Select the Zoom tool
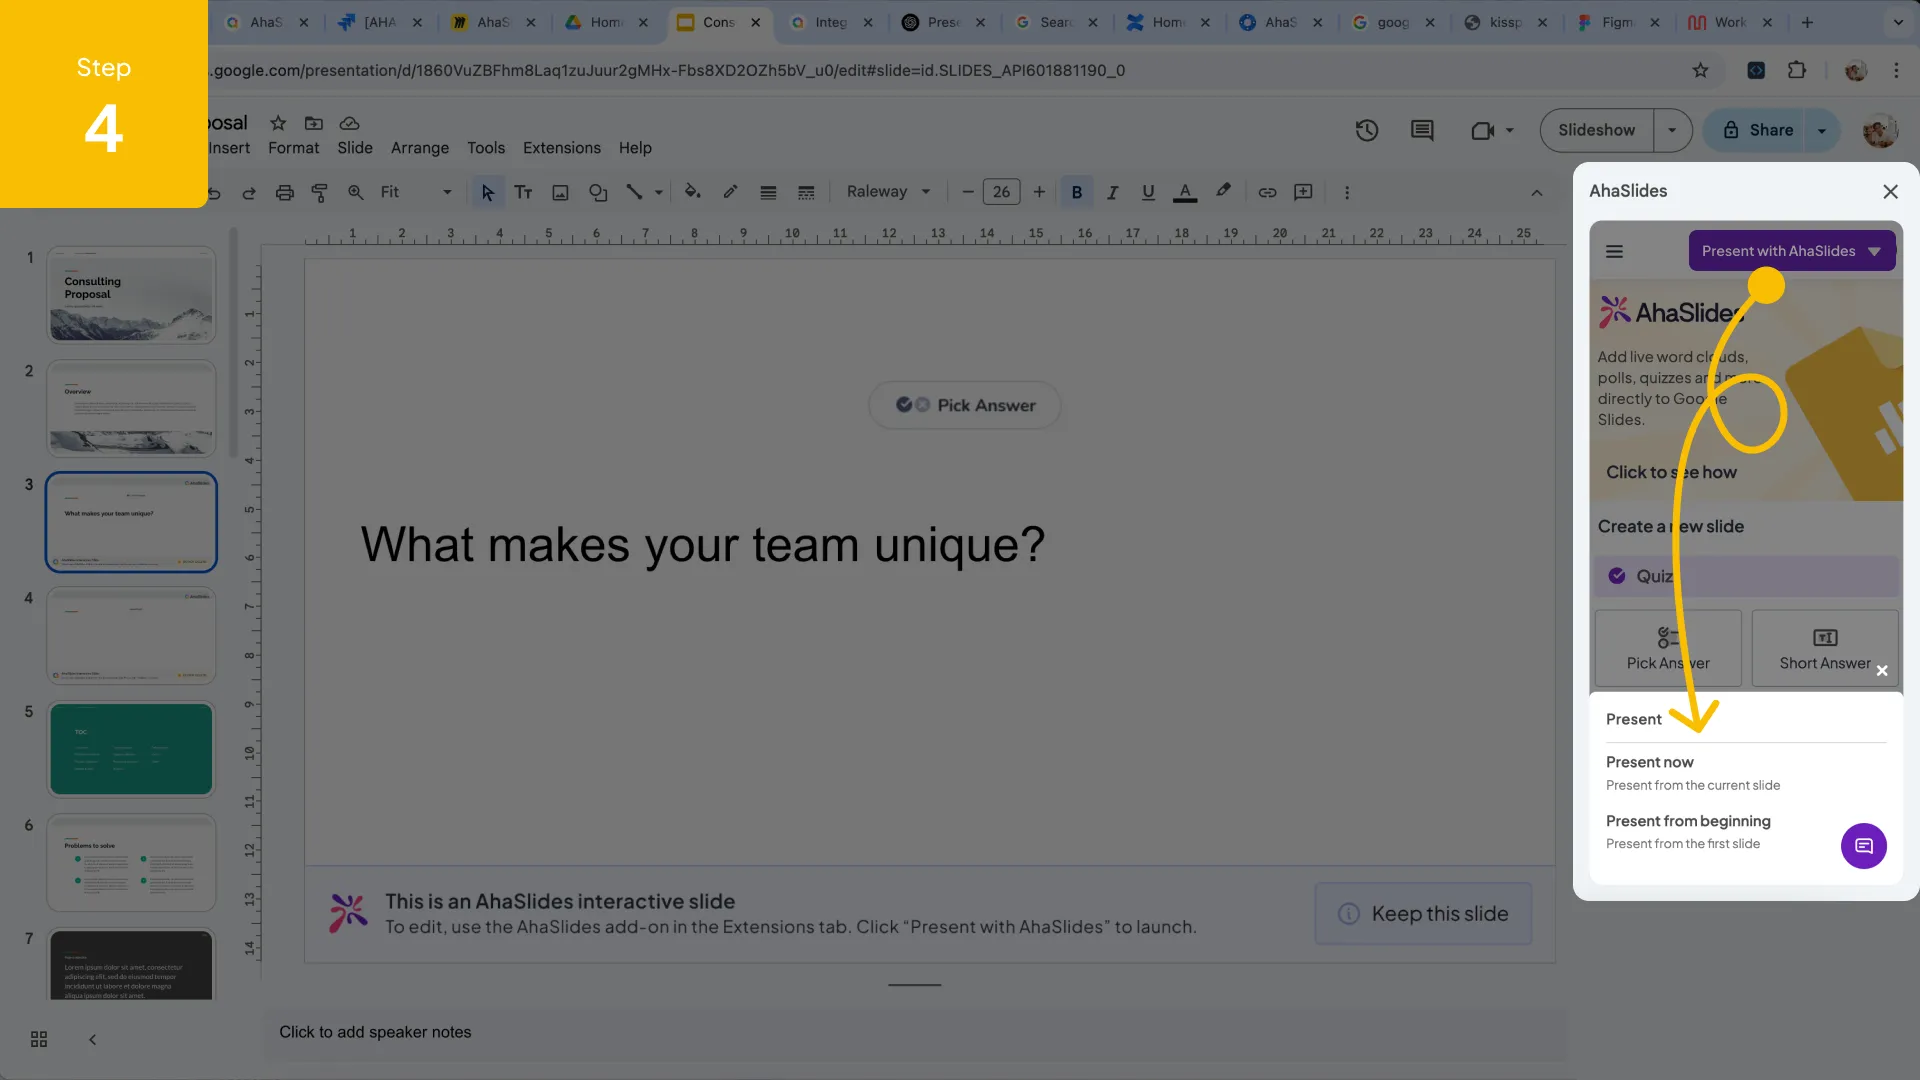Image resolution: width=1920 pixels, height=1080 pixels. [x=355, y=192]
